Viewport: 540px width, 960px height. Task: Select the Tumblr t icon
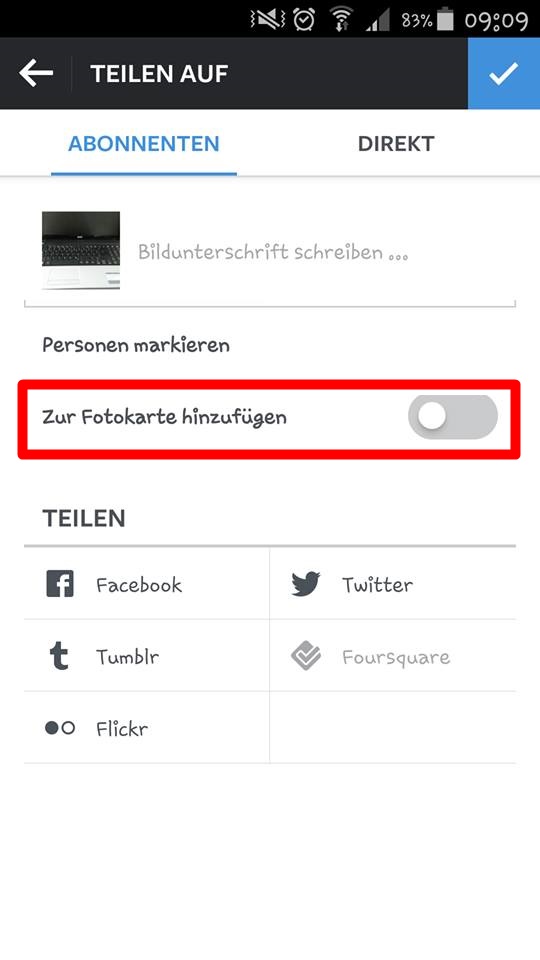click(x=59, y=656)
